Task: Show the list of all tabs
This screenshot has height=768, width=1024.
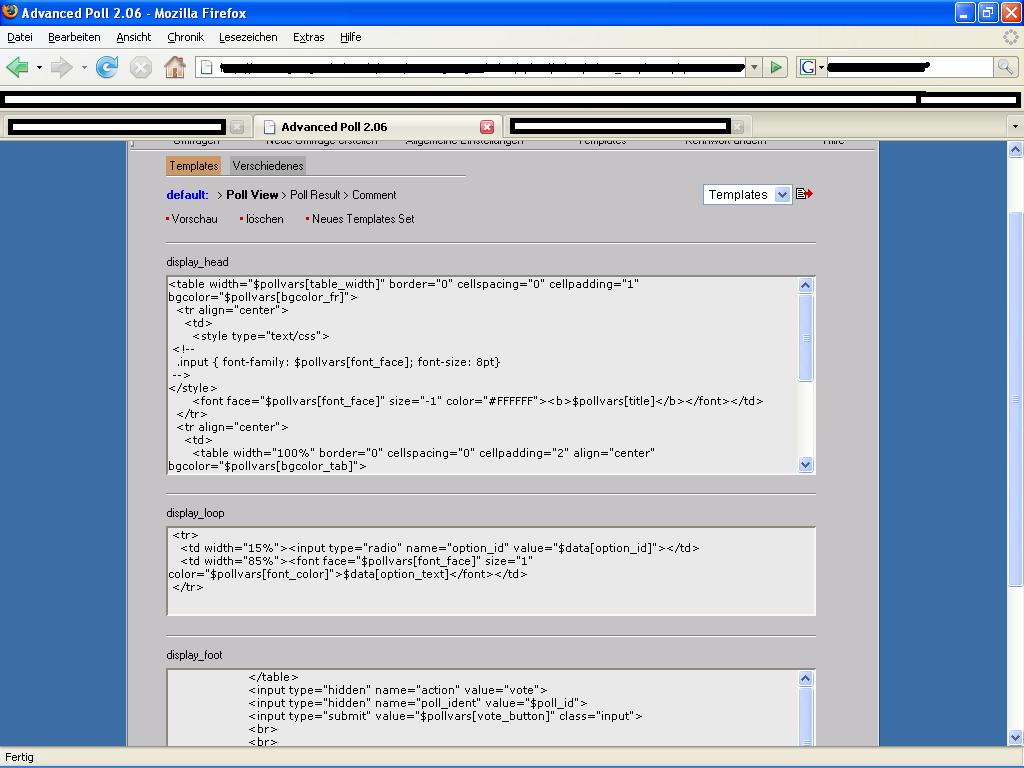Action: 1015,127
